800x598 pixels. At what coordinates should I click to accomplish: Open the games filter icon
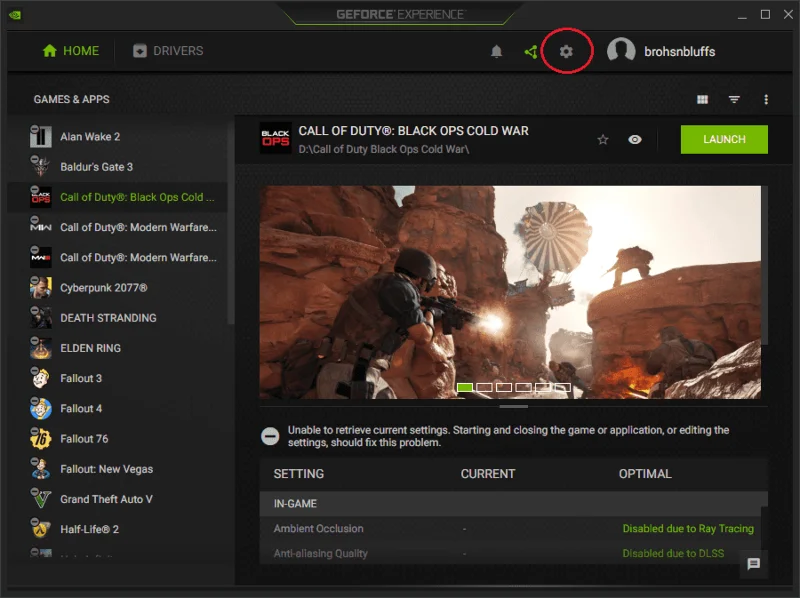735,99
